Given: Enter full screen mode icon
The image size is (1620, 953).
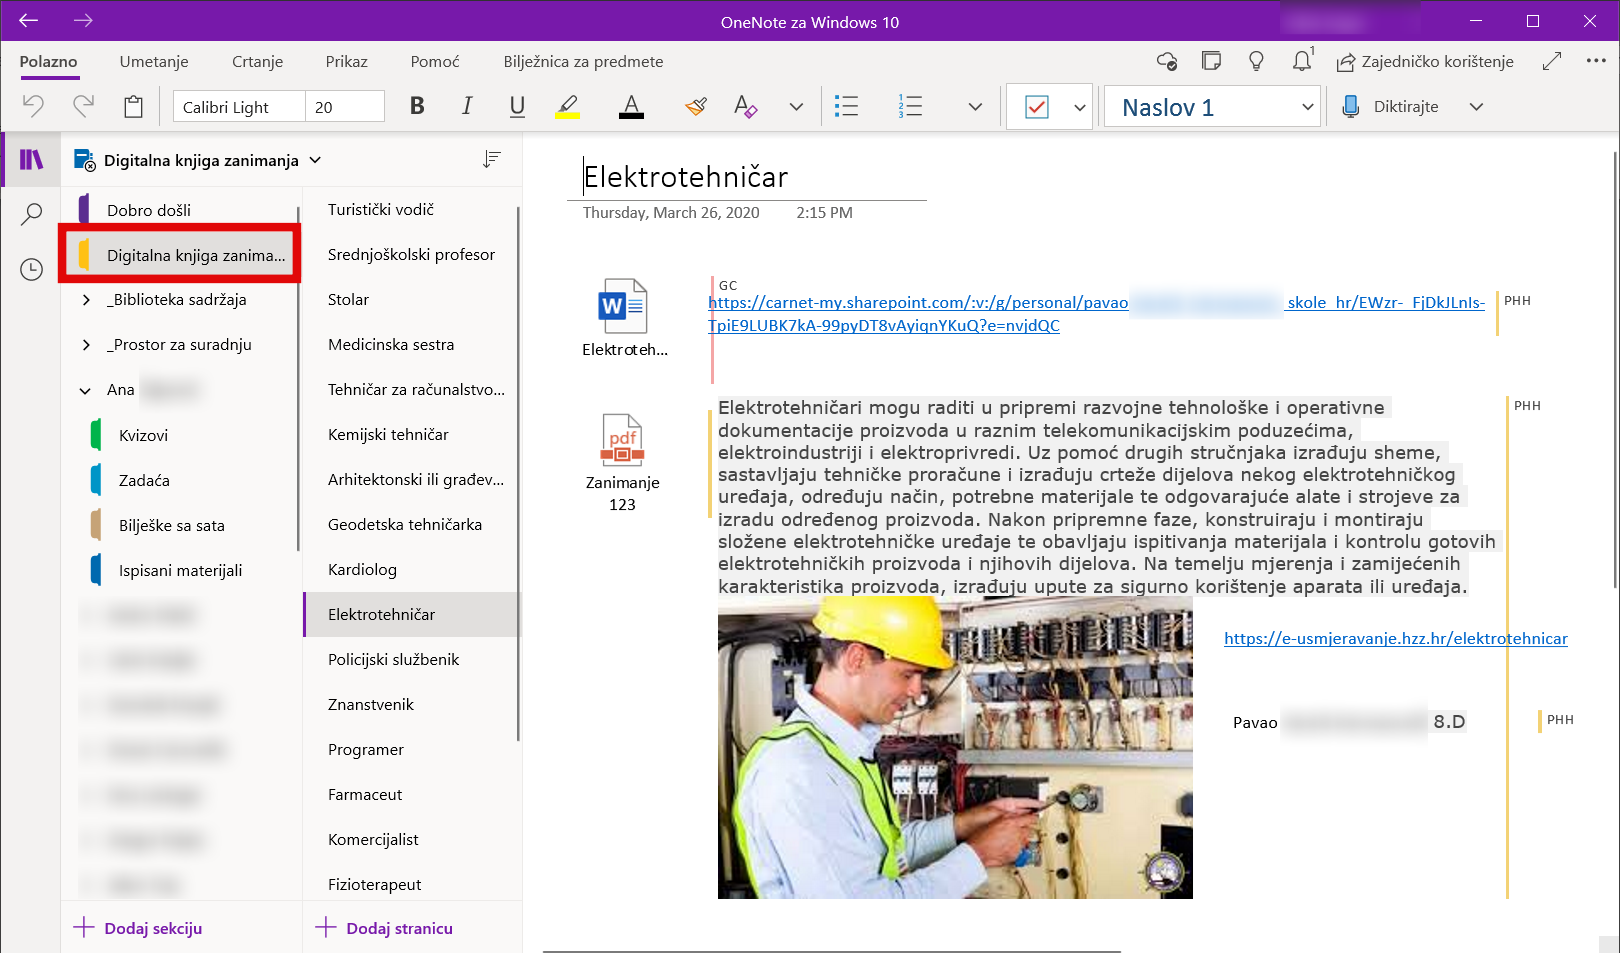Looking at the screenshot, I should pyautogui.click(x=1551, y=61).
